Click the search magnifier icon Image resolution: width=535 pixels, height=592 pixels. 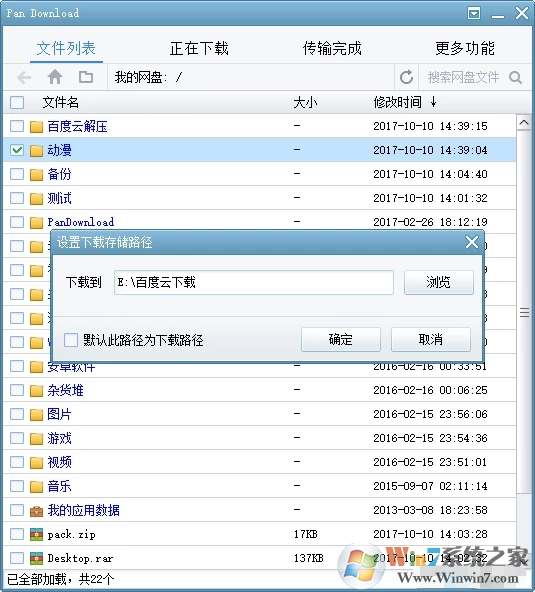tap(515, 77)
